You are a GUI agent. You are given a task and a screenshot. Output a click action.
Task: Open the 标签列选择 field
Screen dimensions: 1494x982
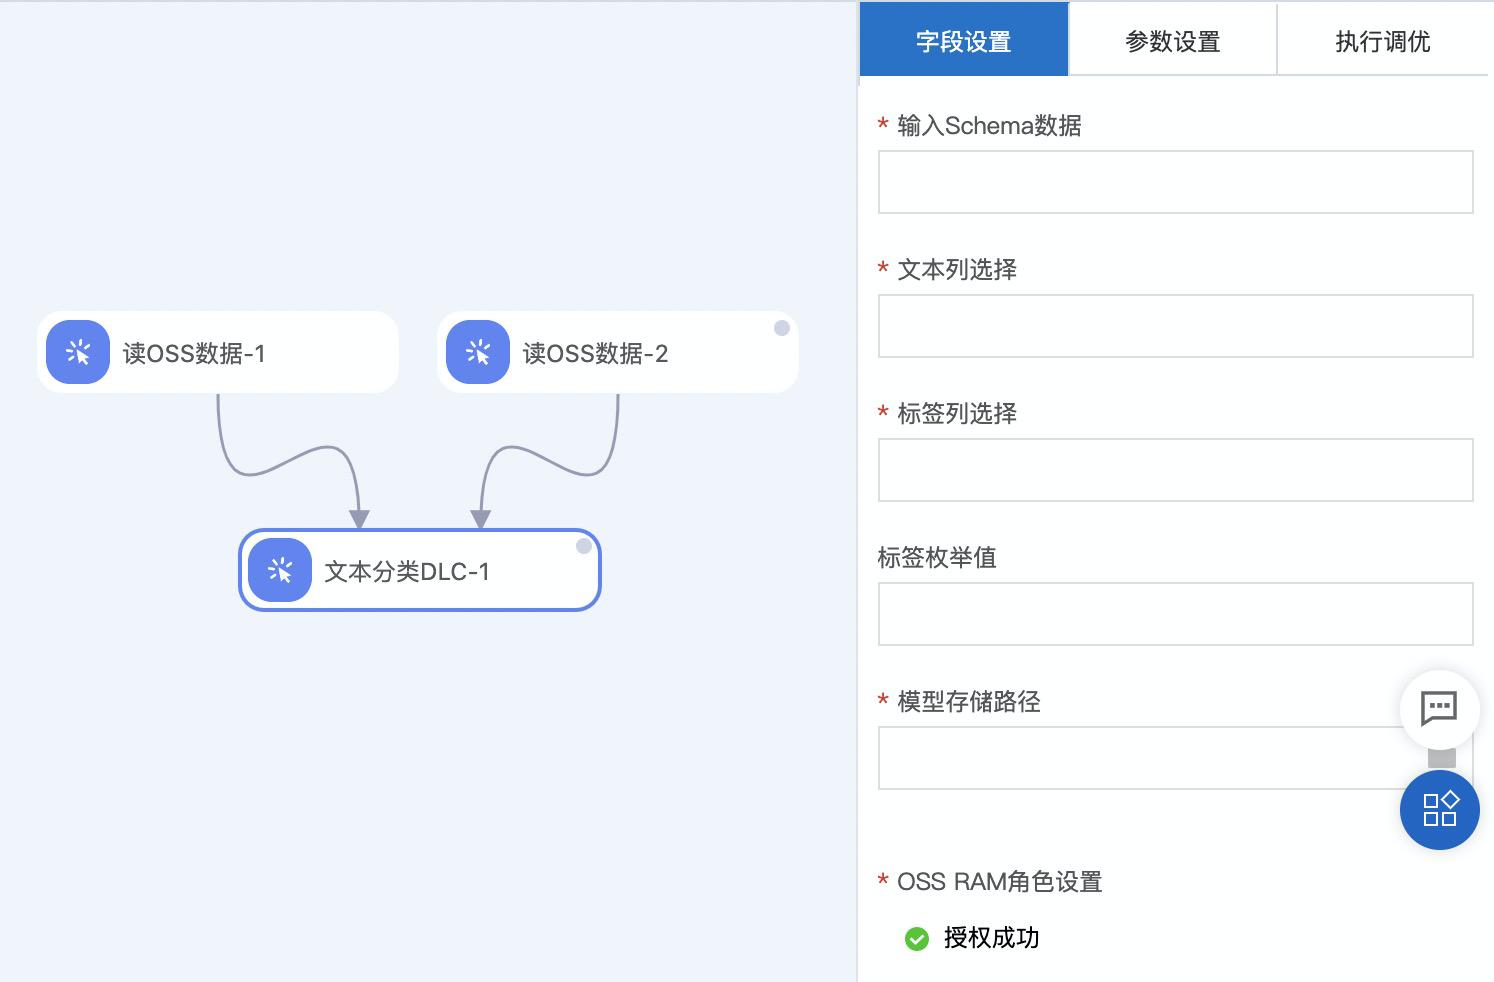click(x=1175, y=470)
